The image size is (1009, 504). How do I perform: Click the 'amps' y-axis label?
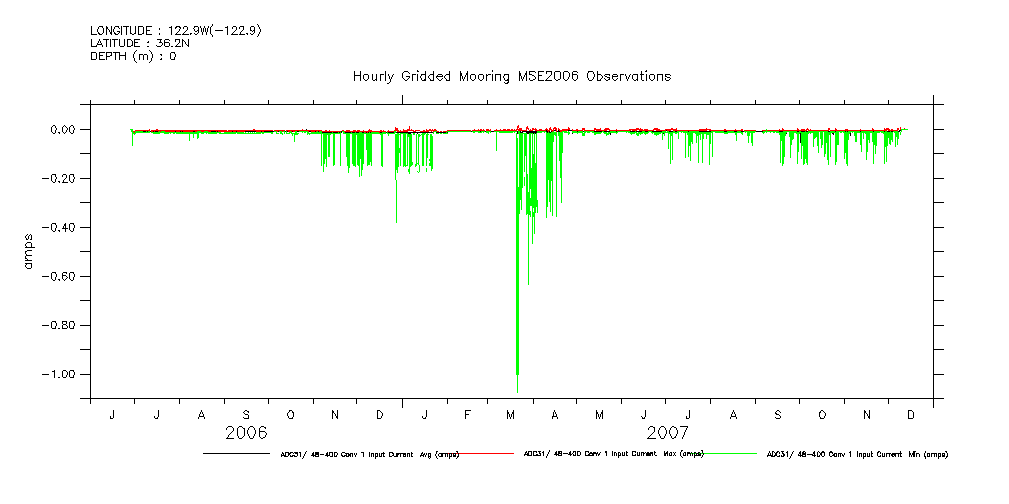29,252
